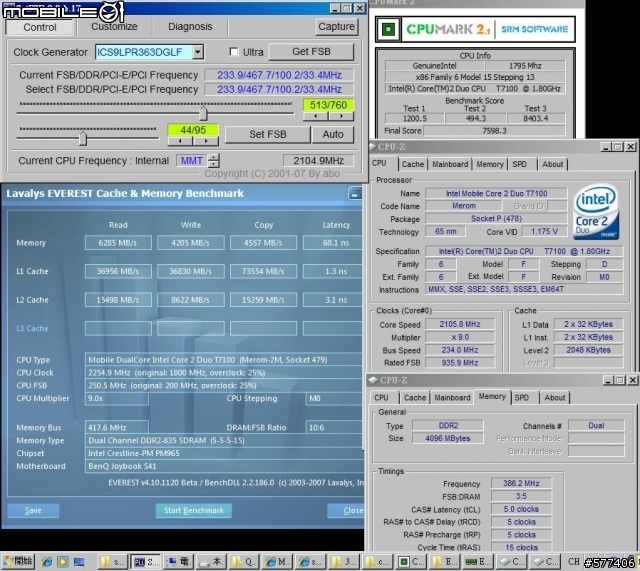This screenshot has height=571, width=640.
Task: Switch to taskbar folder item 'c...'
Action: tap(377, 562)
